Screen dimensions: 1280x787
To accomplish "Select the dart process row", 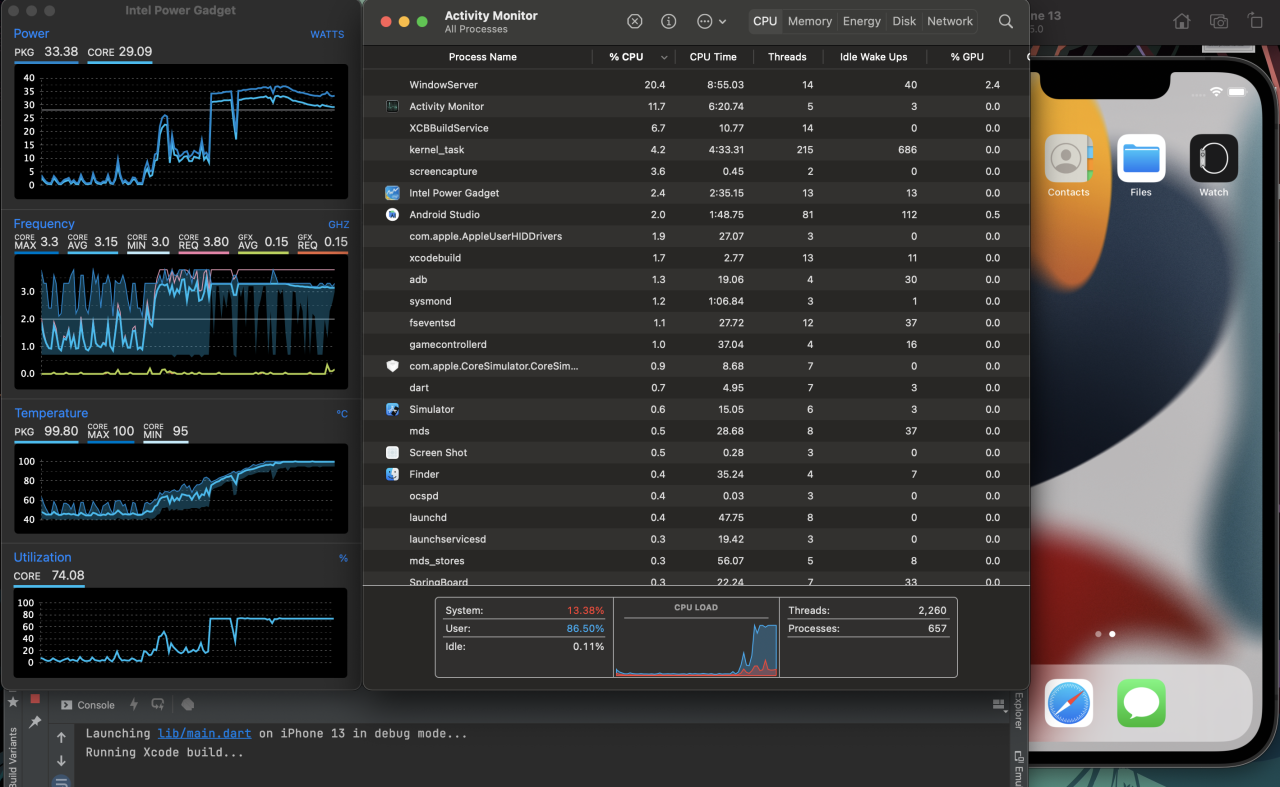I will [696, 388].
